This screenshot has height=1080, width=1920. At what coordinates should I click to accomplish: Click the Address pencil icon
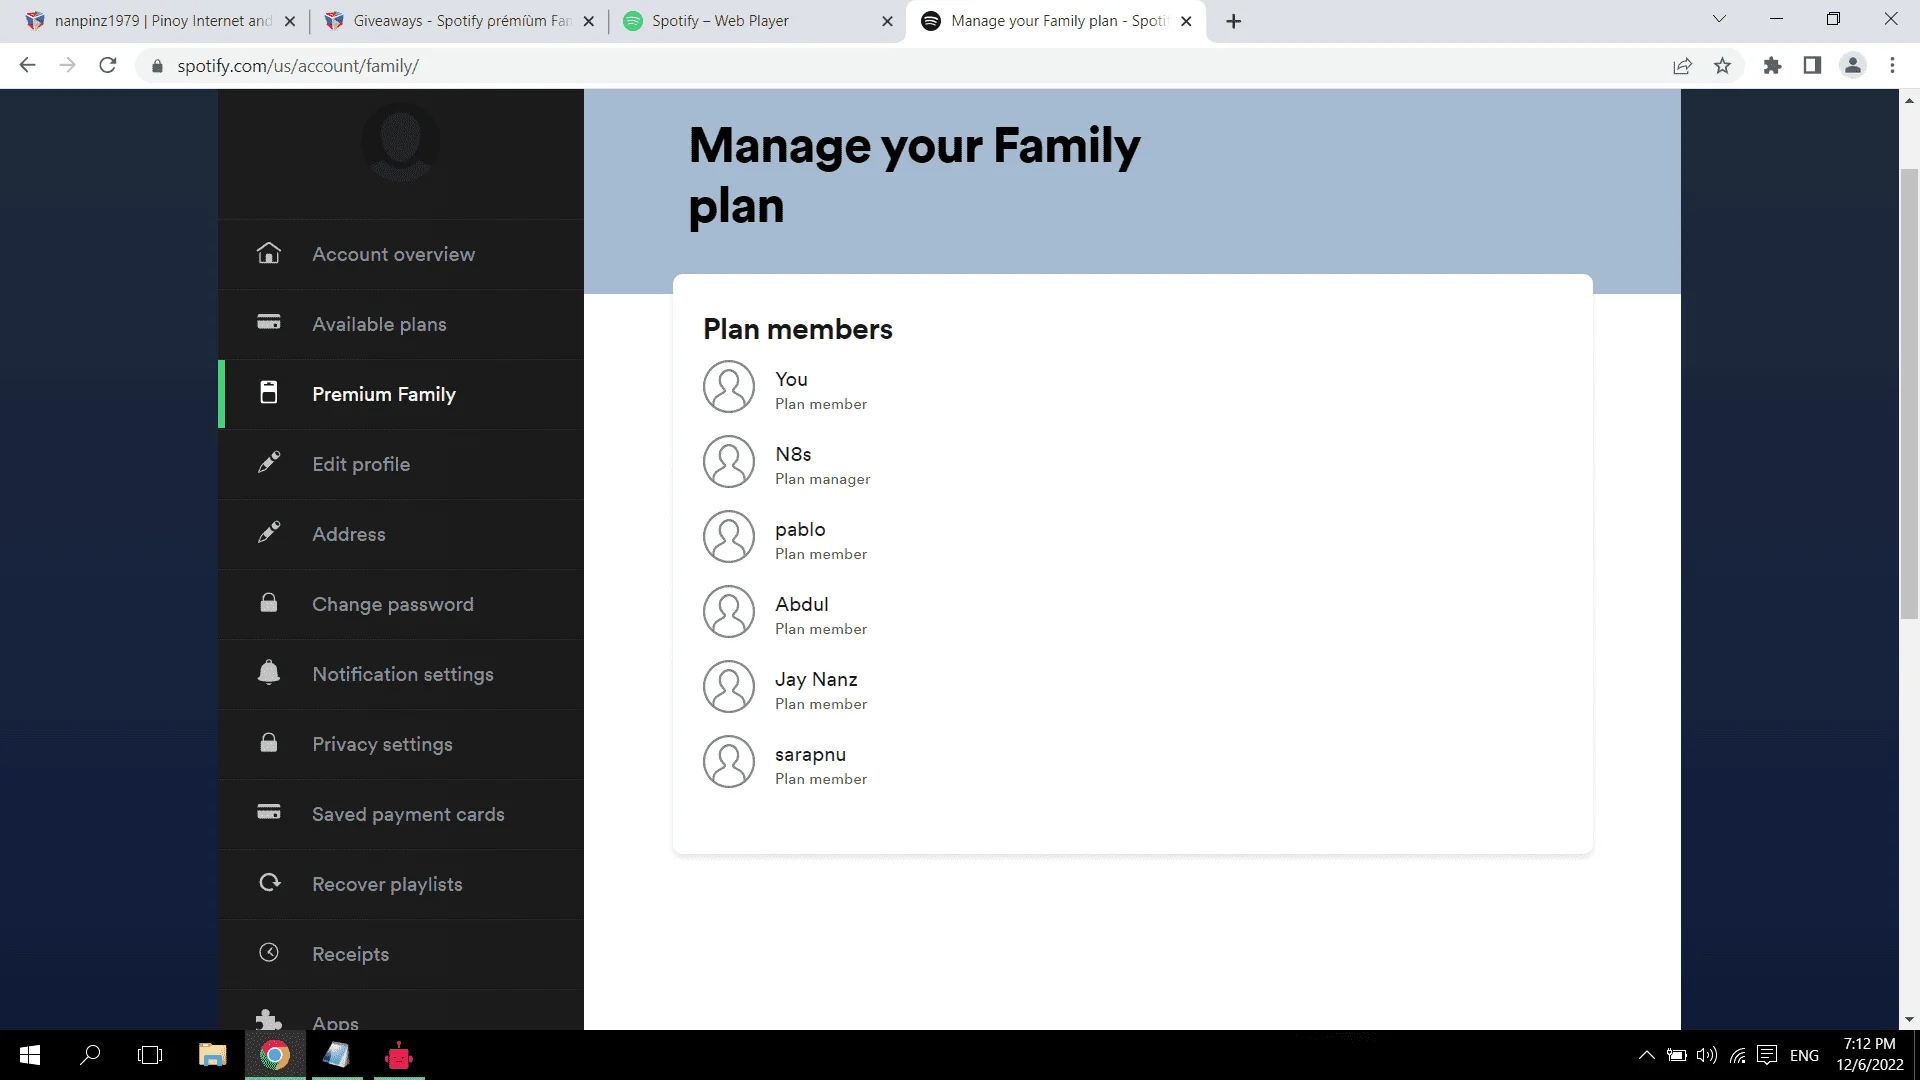pyautogui.click(x=269, y=532)
